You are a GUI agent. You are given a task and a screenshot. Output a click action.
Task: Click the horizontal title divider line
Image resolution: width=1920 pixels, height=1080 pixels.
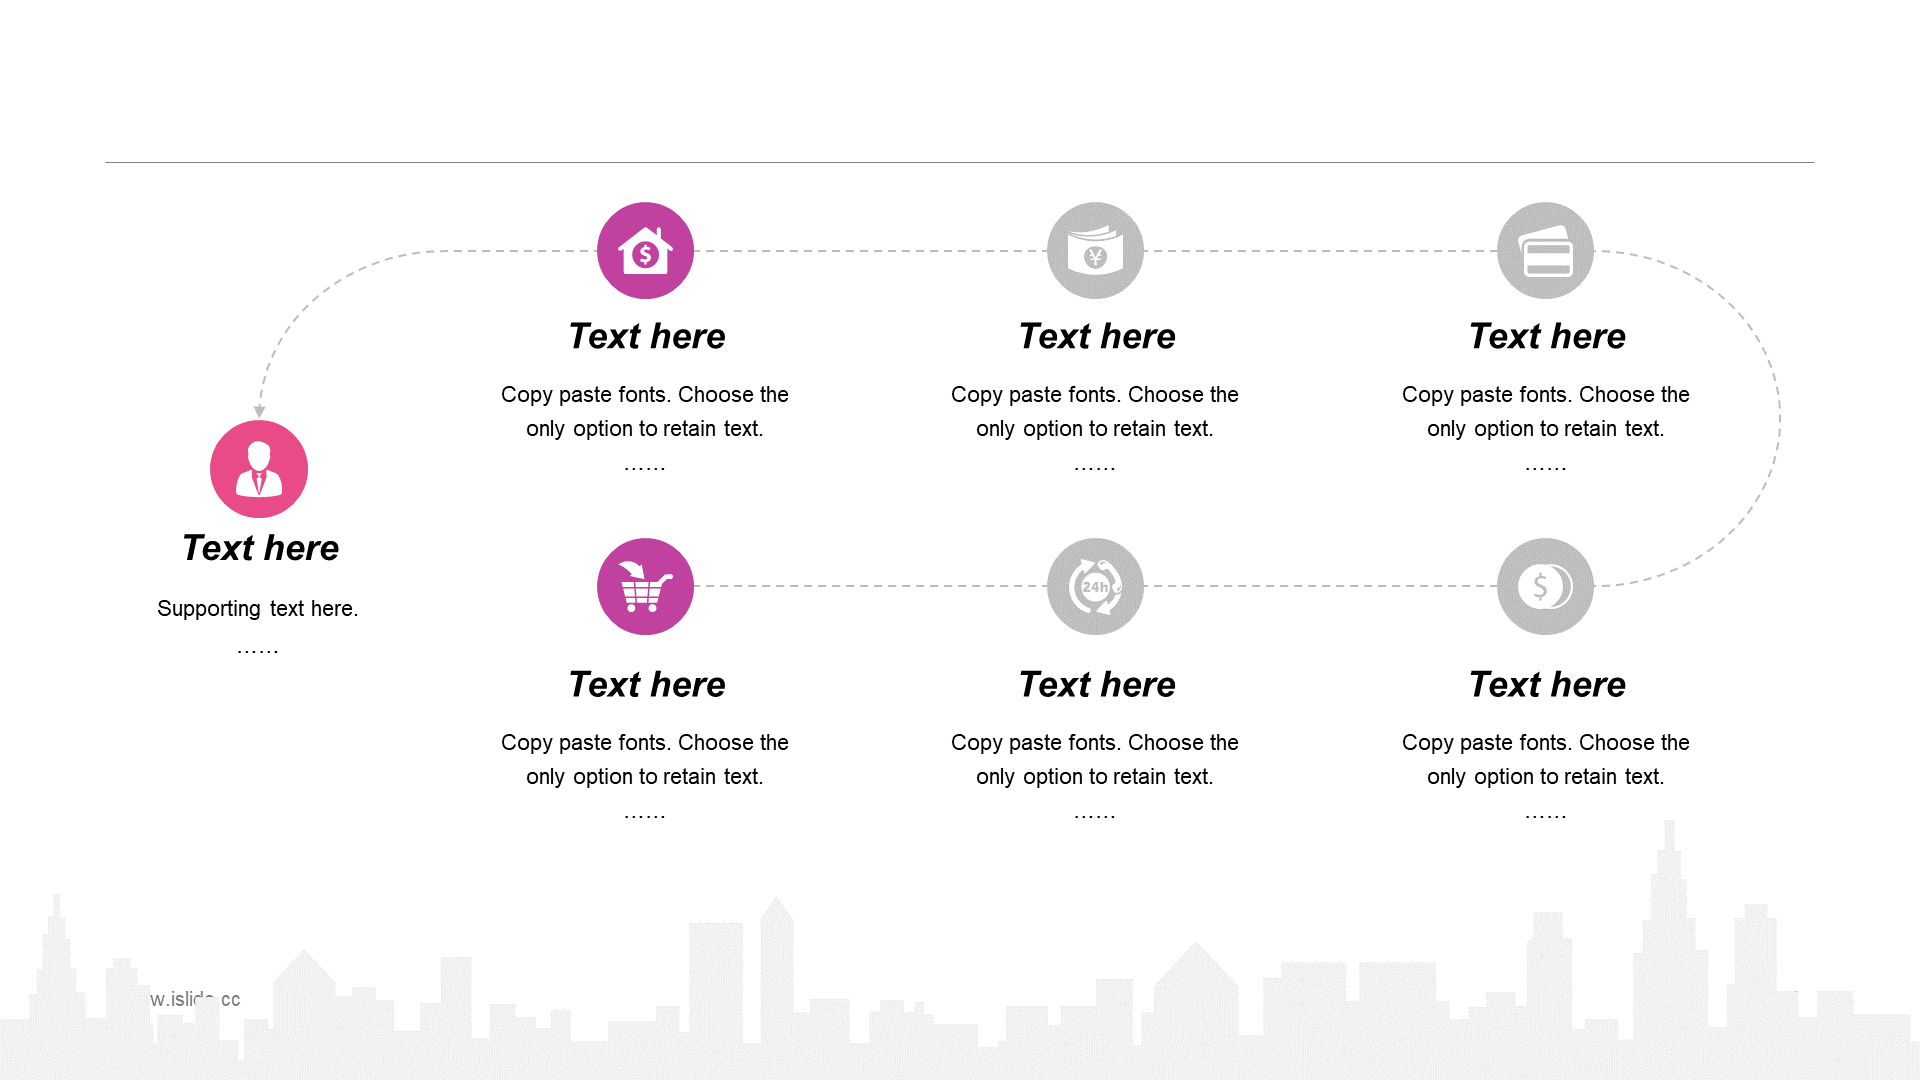click(x=959, y=162)
